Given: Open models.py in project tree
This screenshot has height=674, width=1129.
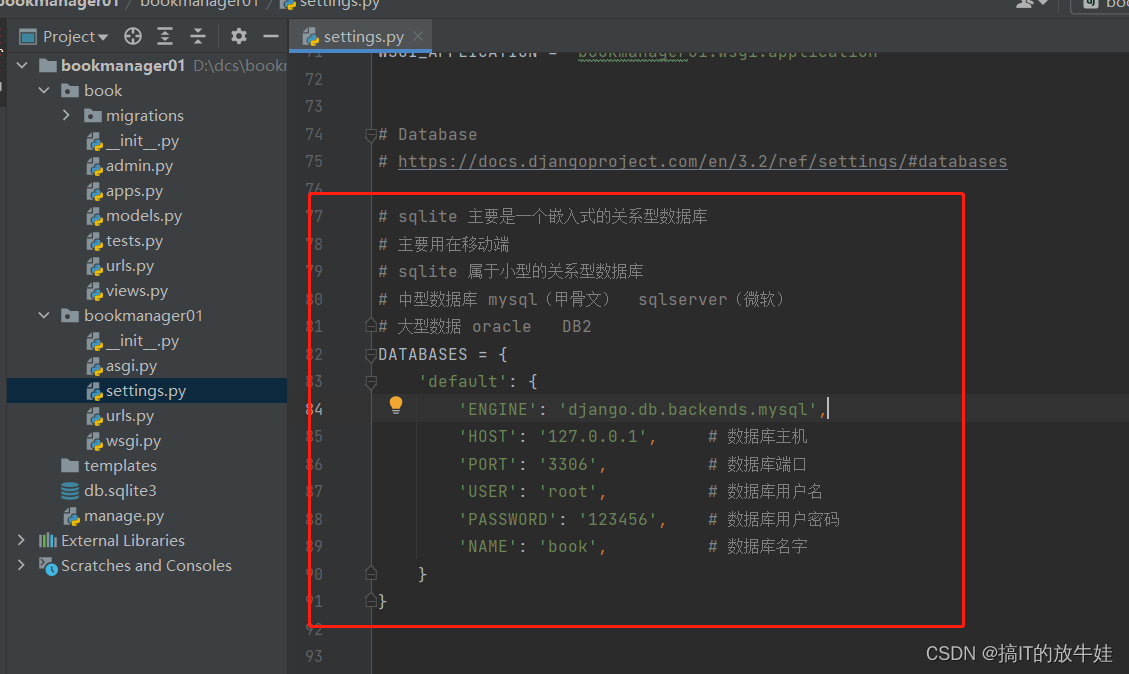Looking at the screenshot, I should [x=143, y=216].
